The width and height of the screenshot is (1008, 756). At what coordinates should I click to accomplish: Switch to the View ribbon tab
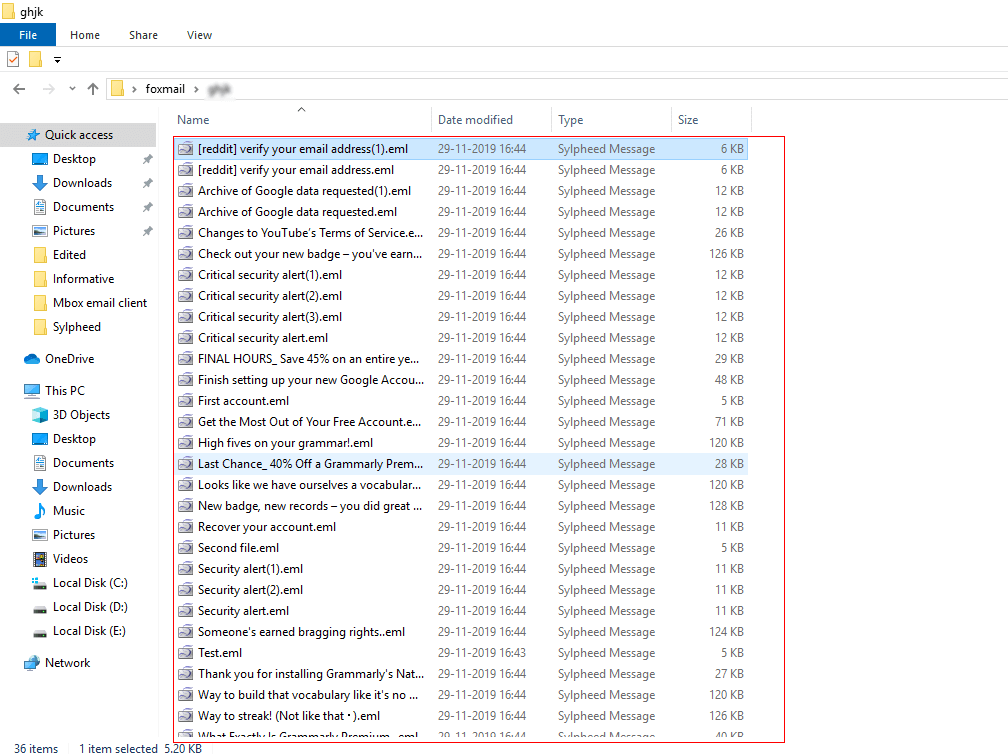[199, 35]
